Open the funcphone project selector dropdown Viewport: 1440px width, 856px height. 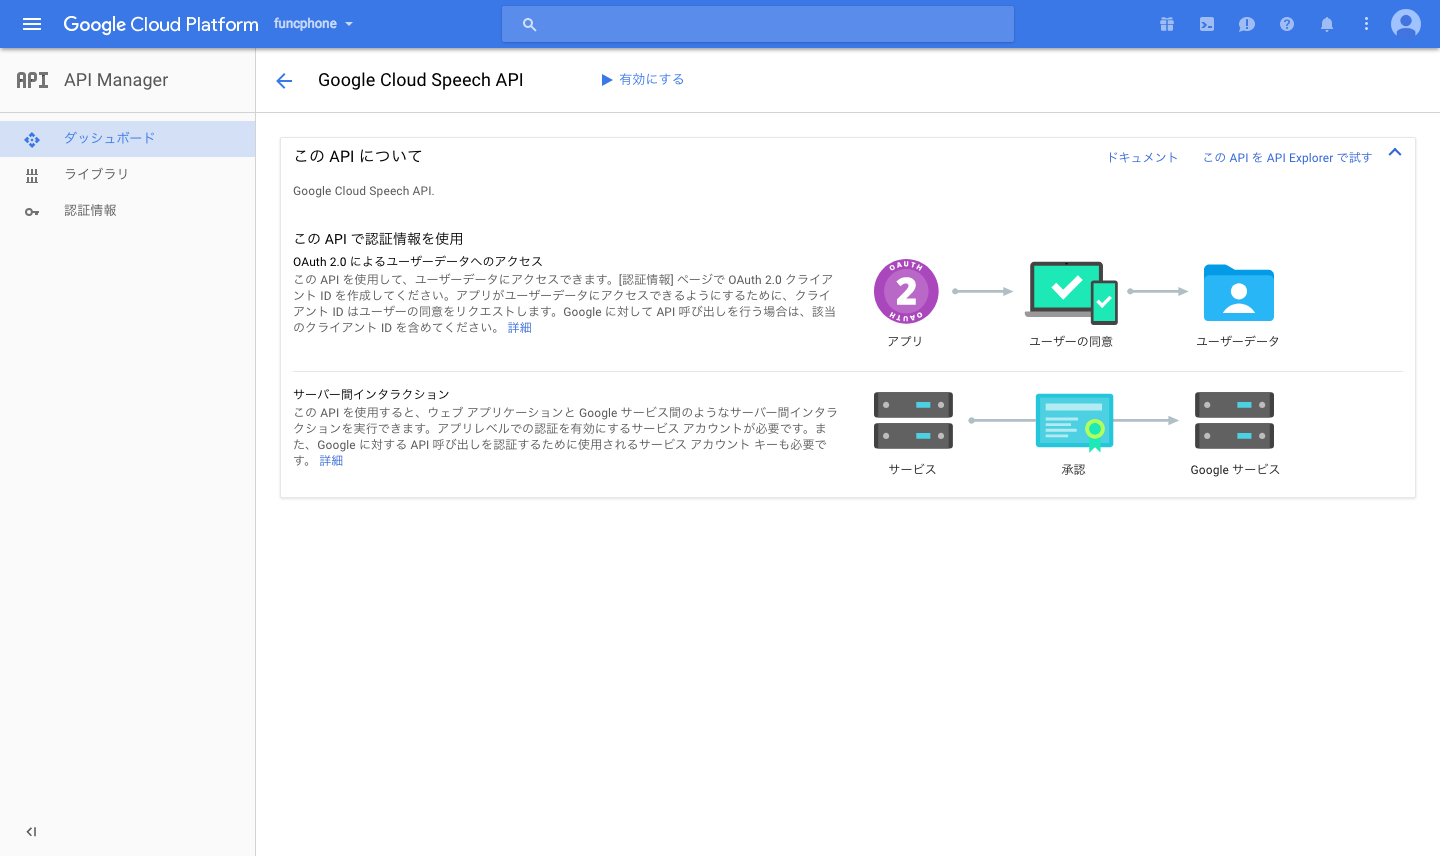313,24
